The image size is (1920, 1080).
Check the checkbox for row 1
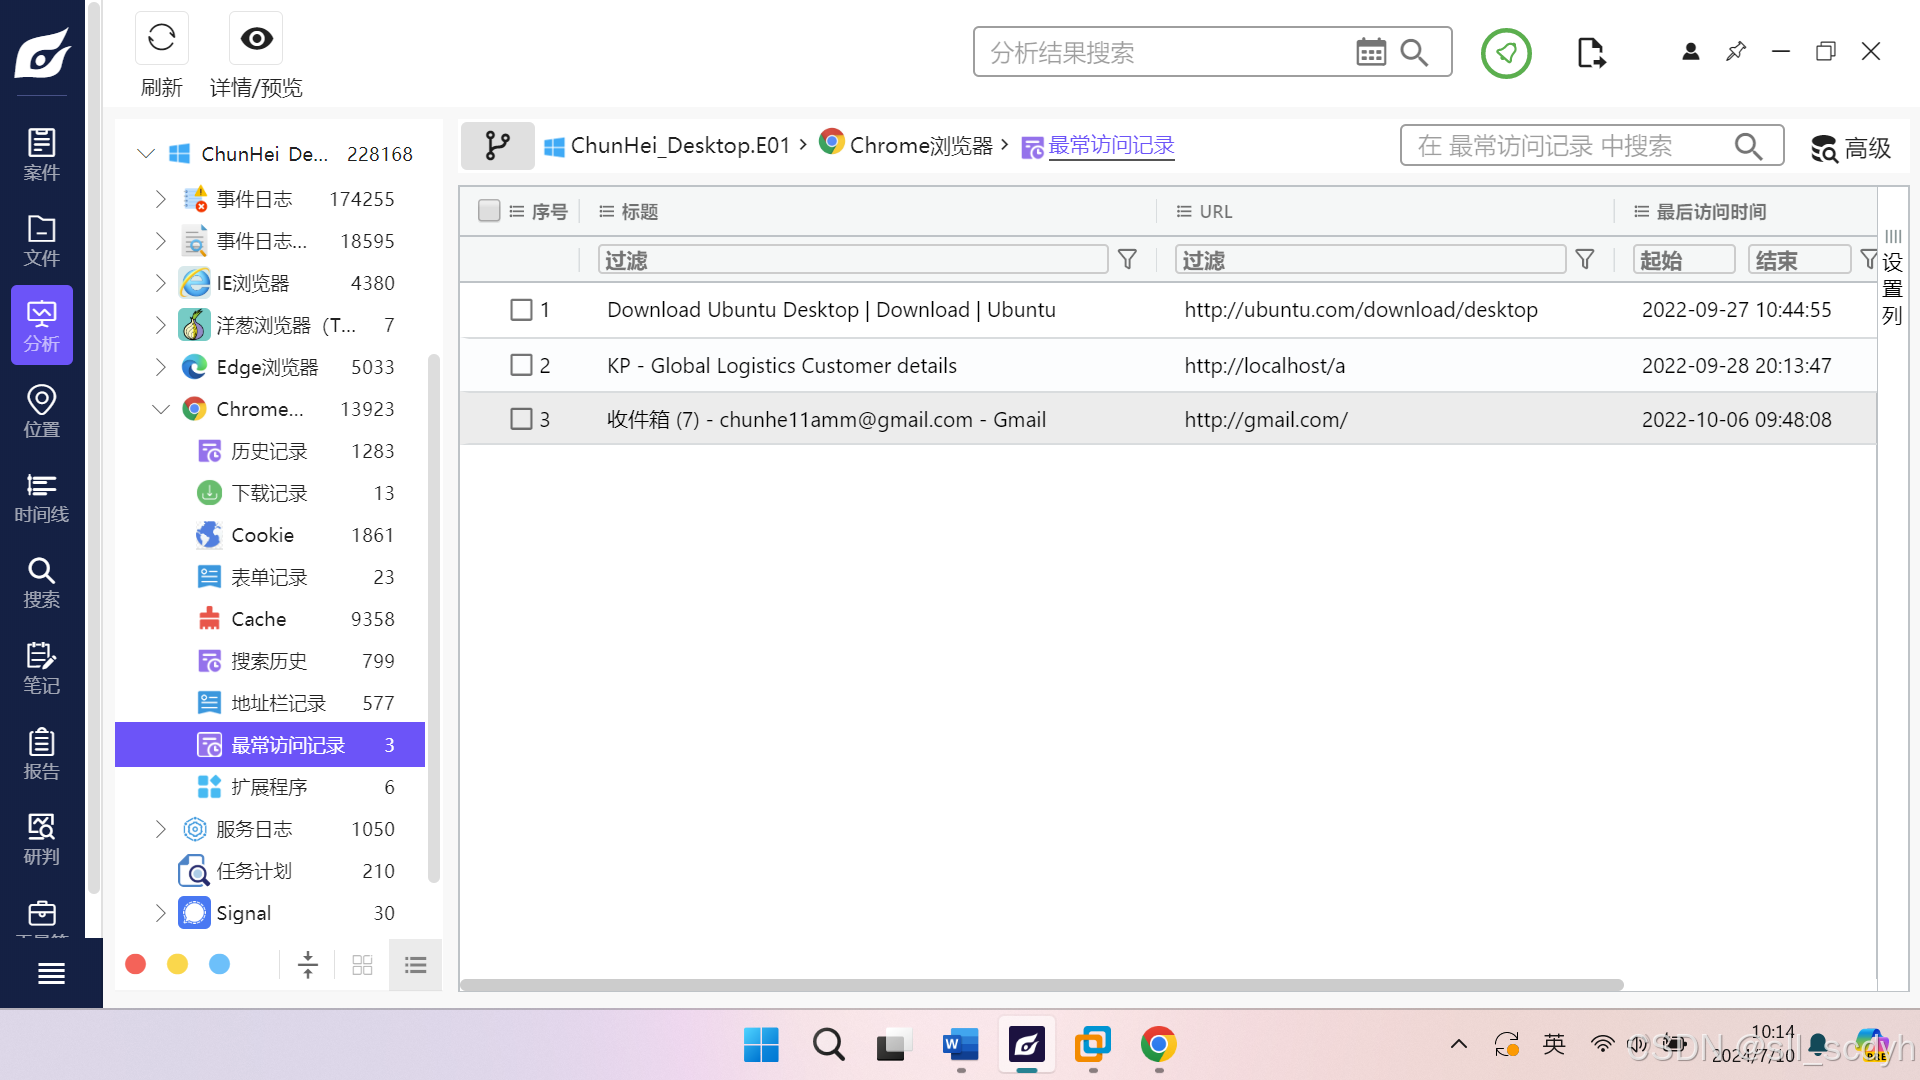coord(521,310)
